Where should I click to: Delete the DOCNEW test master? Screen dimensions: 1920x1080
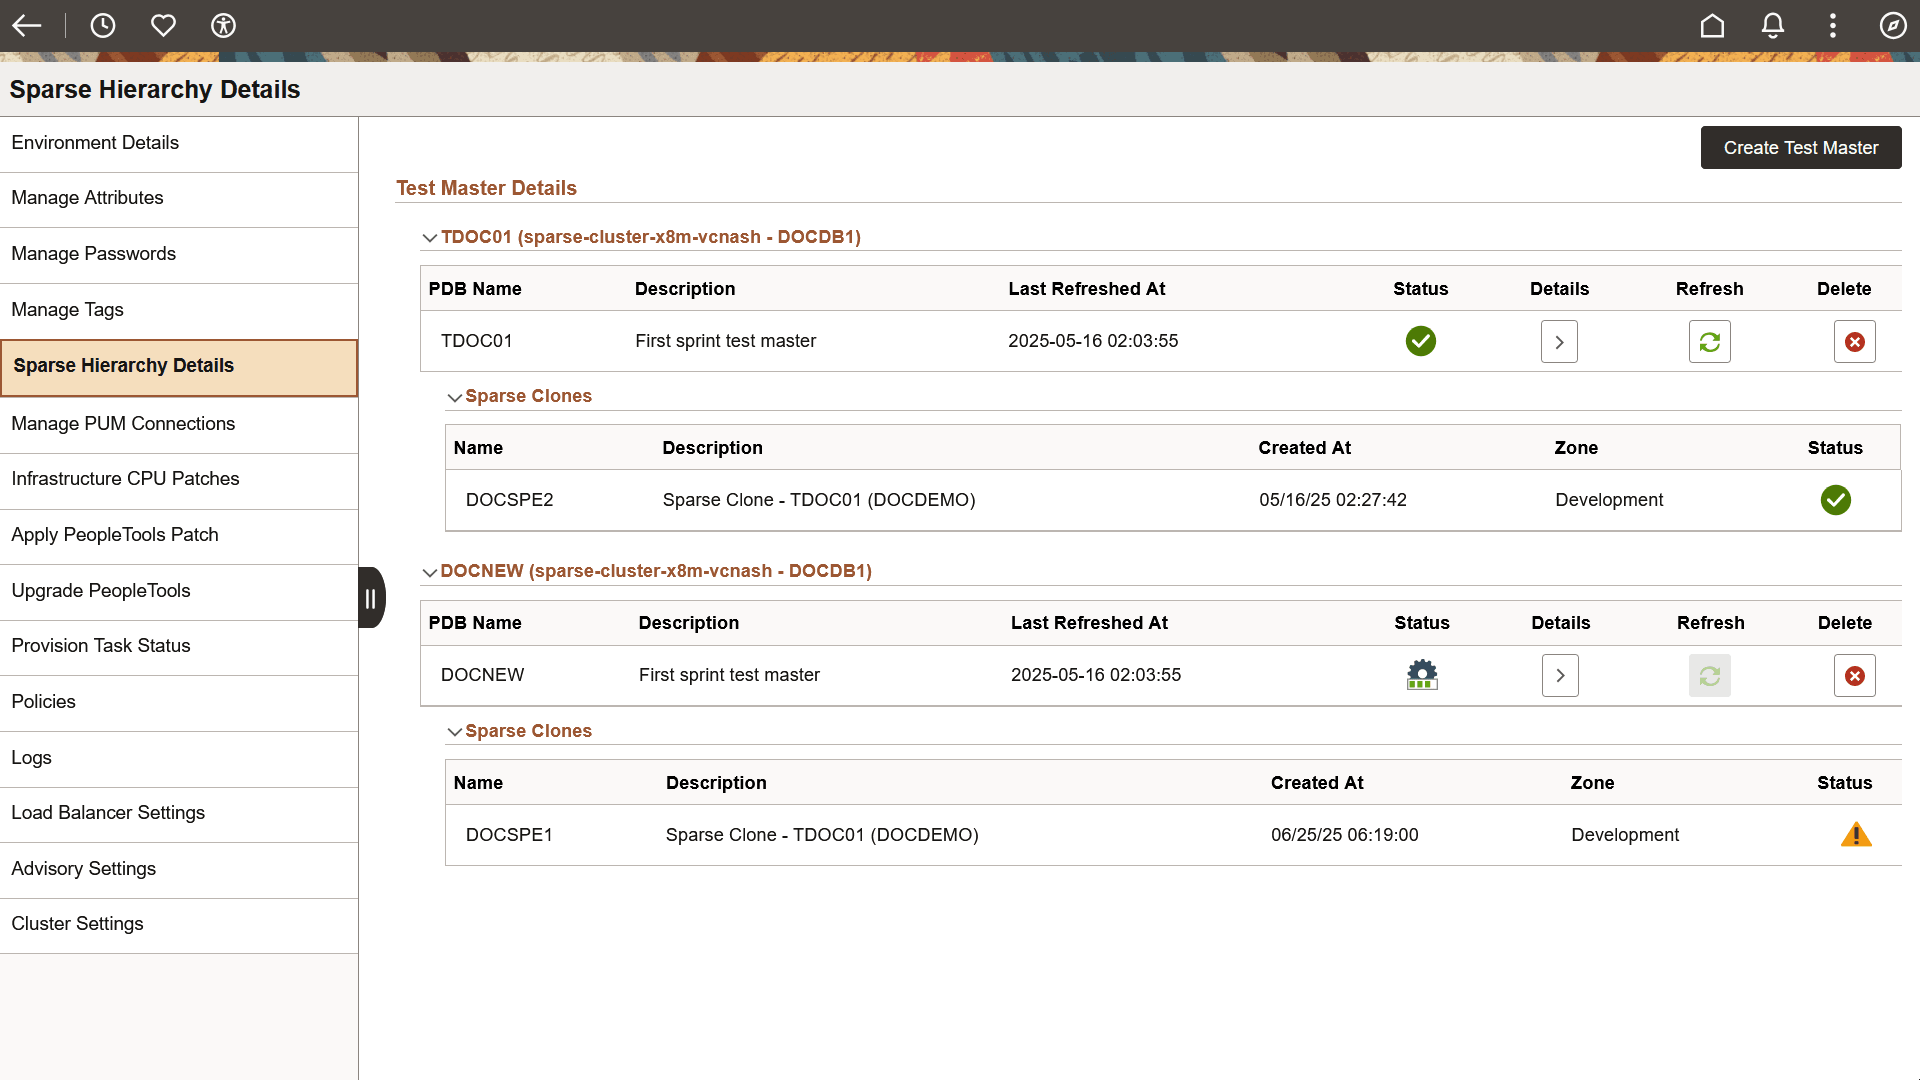coord(1855,675)
